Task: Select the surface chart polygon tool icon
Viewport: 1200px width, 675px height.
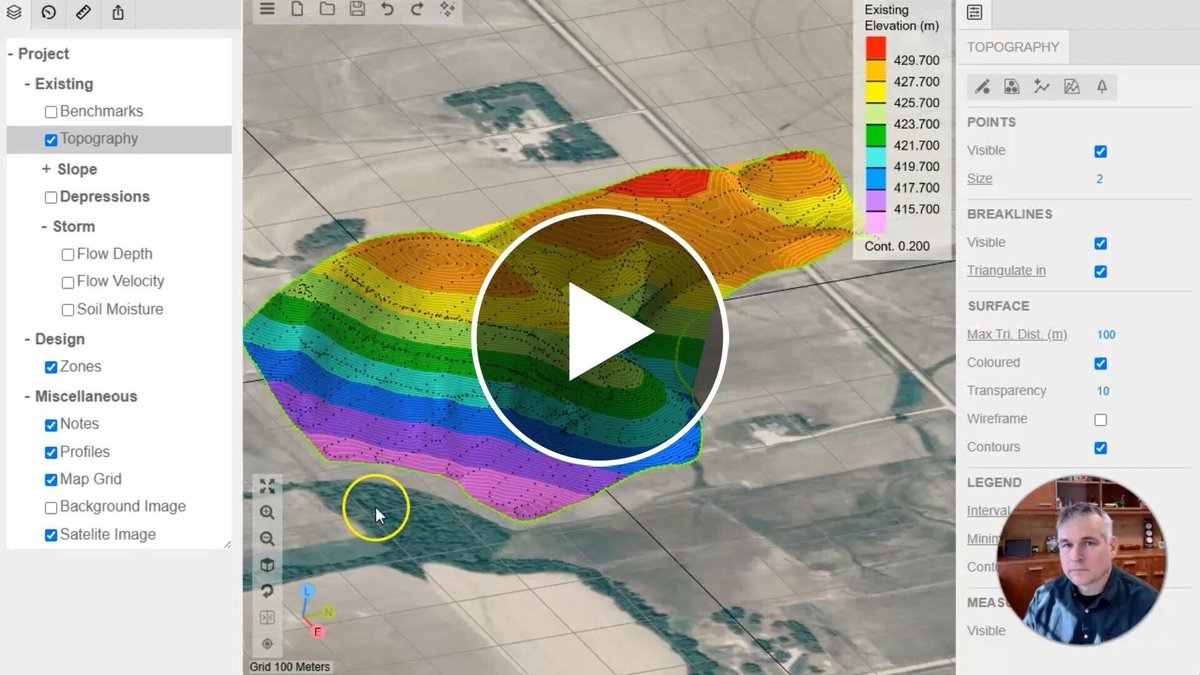Action: [1072, 87]
